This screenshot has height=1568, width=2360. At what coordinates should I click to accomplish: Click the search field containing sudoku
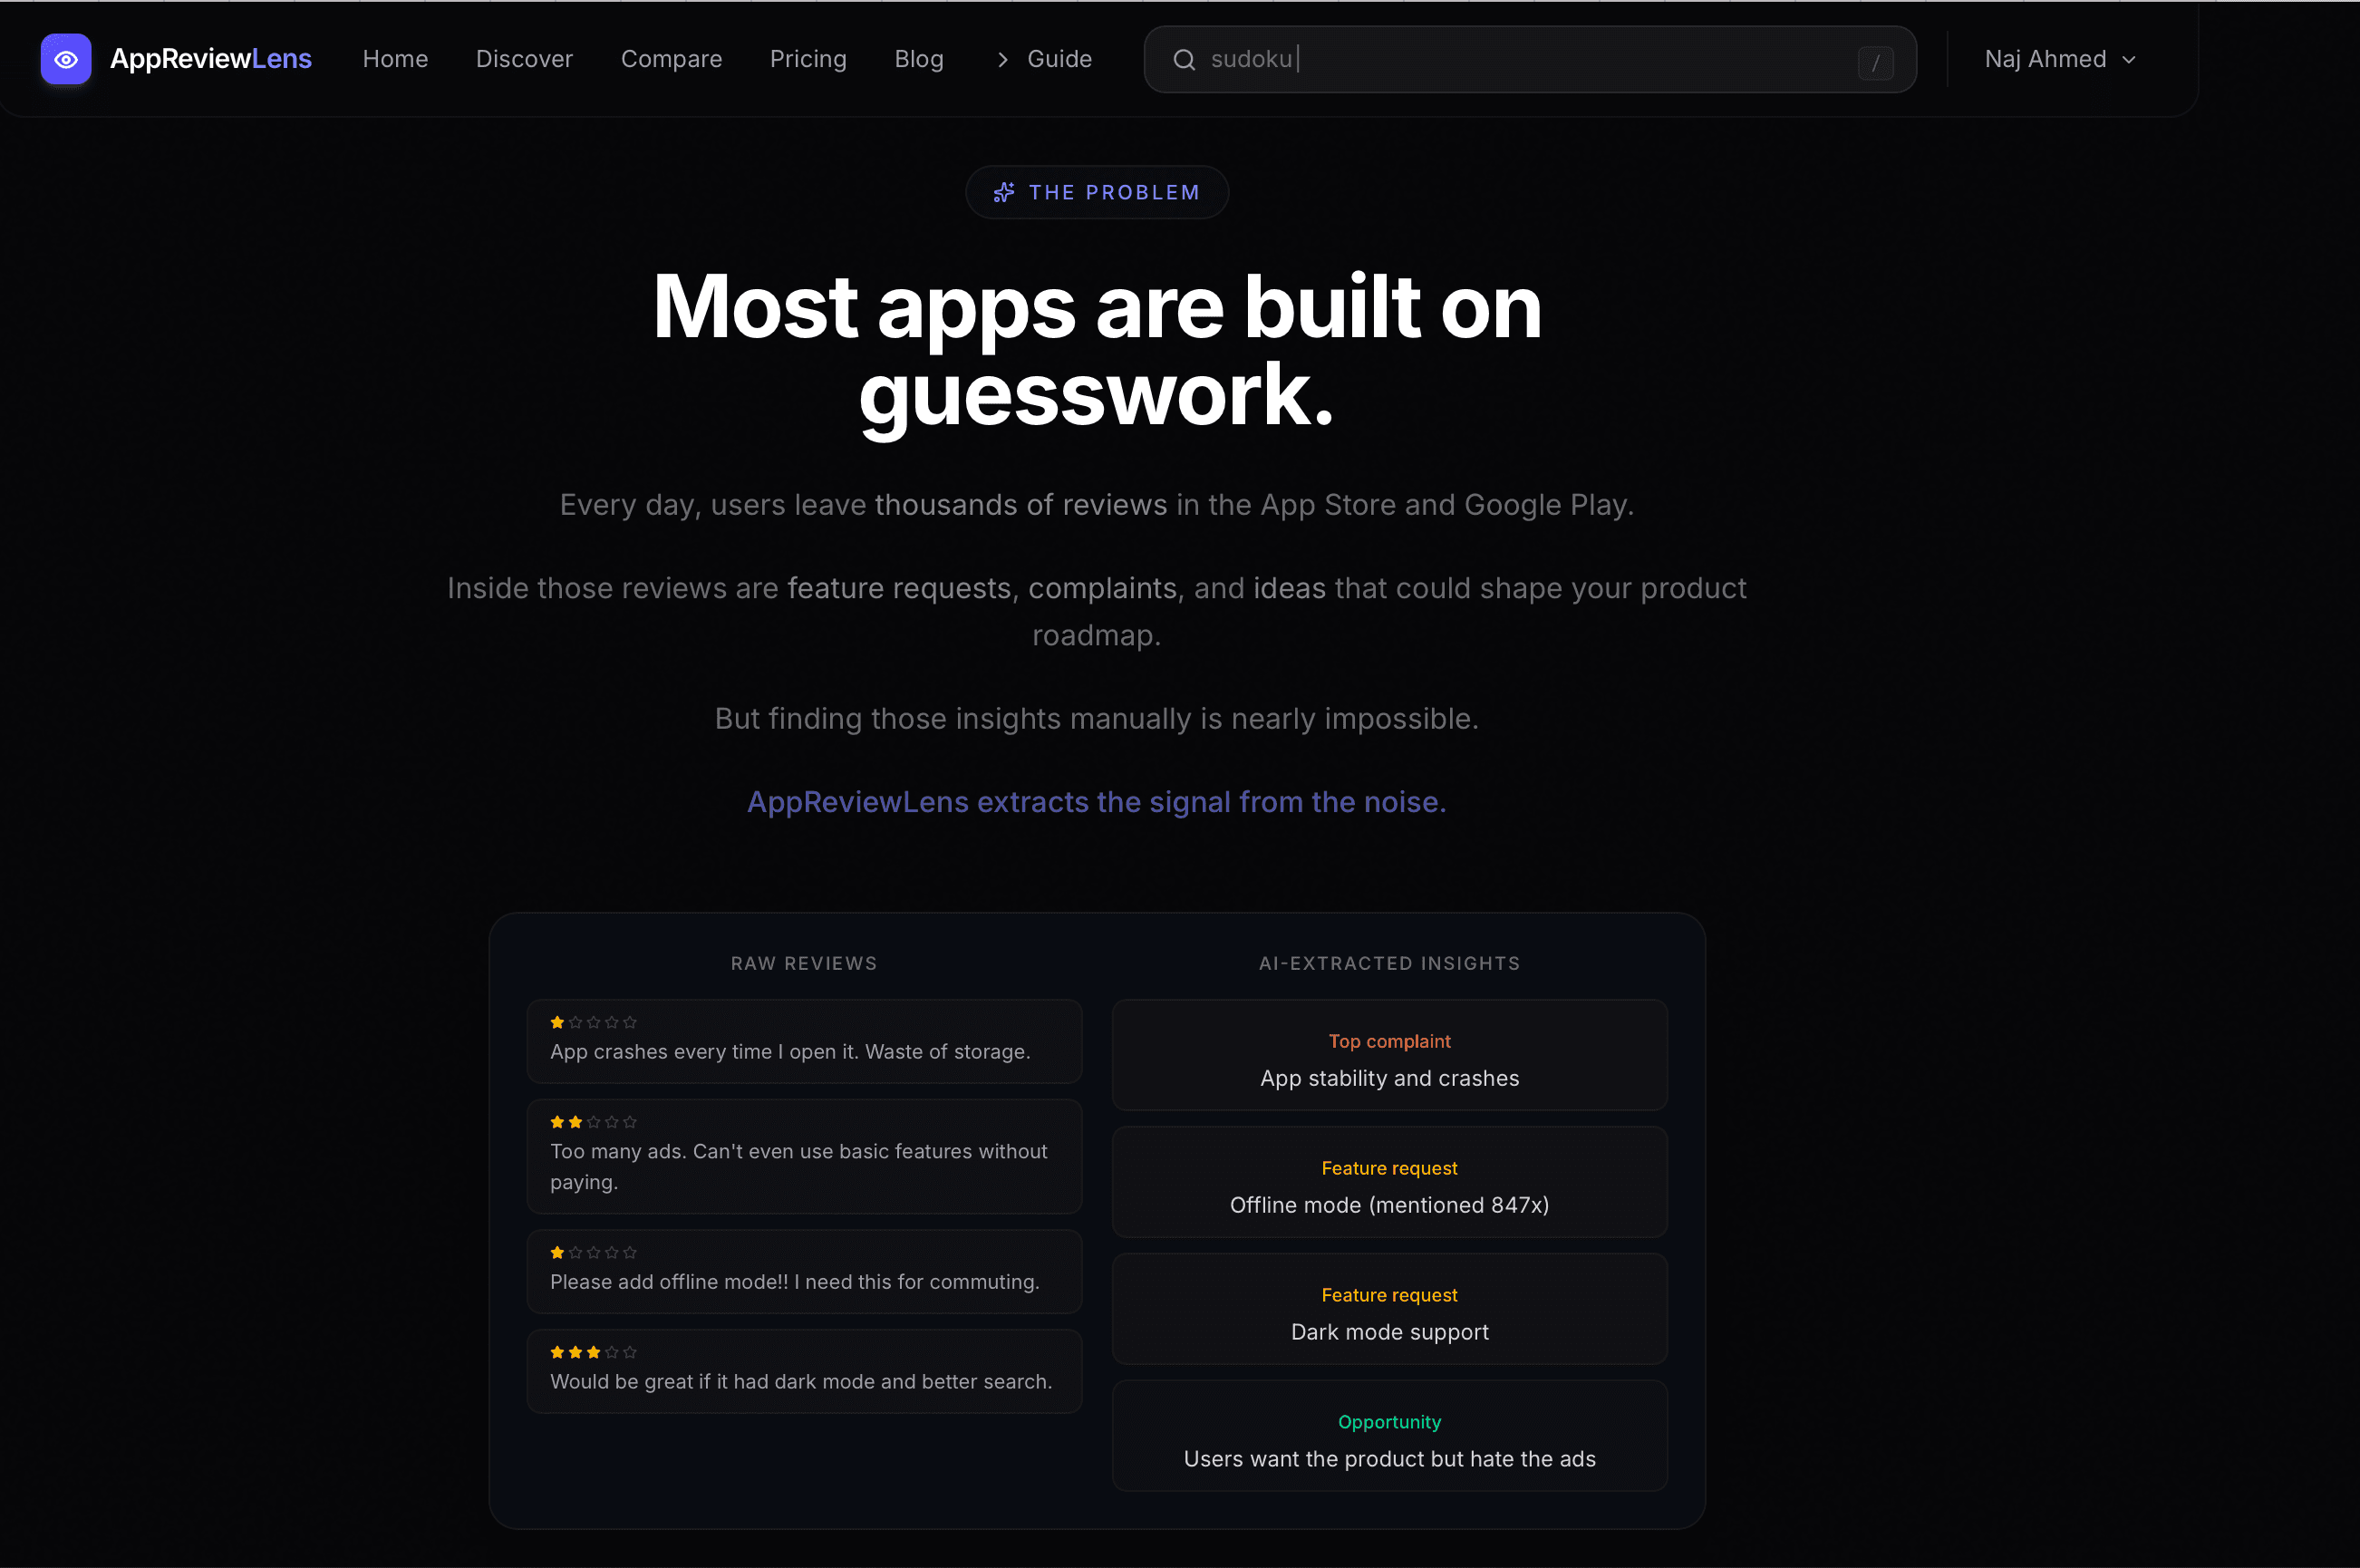coord(1500,59)
